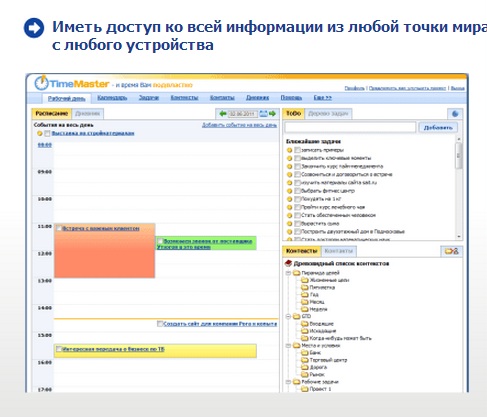Tick checkbox of green 'Возможен звонок' event
487x417 pixels.
click(x=160, y=241)
